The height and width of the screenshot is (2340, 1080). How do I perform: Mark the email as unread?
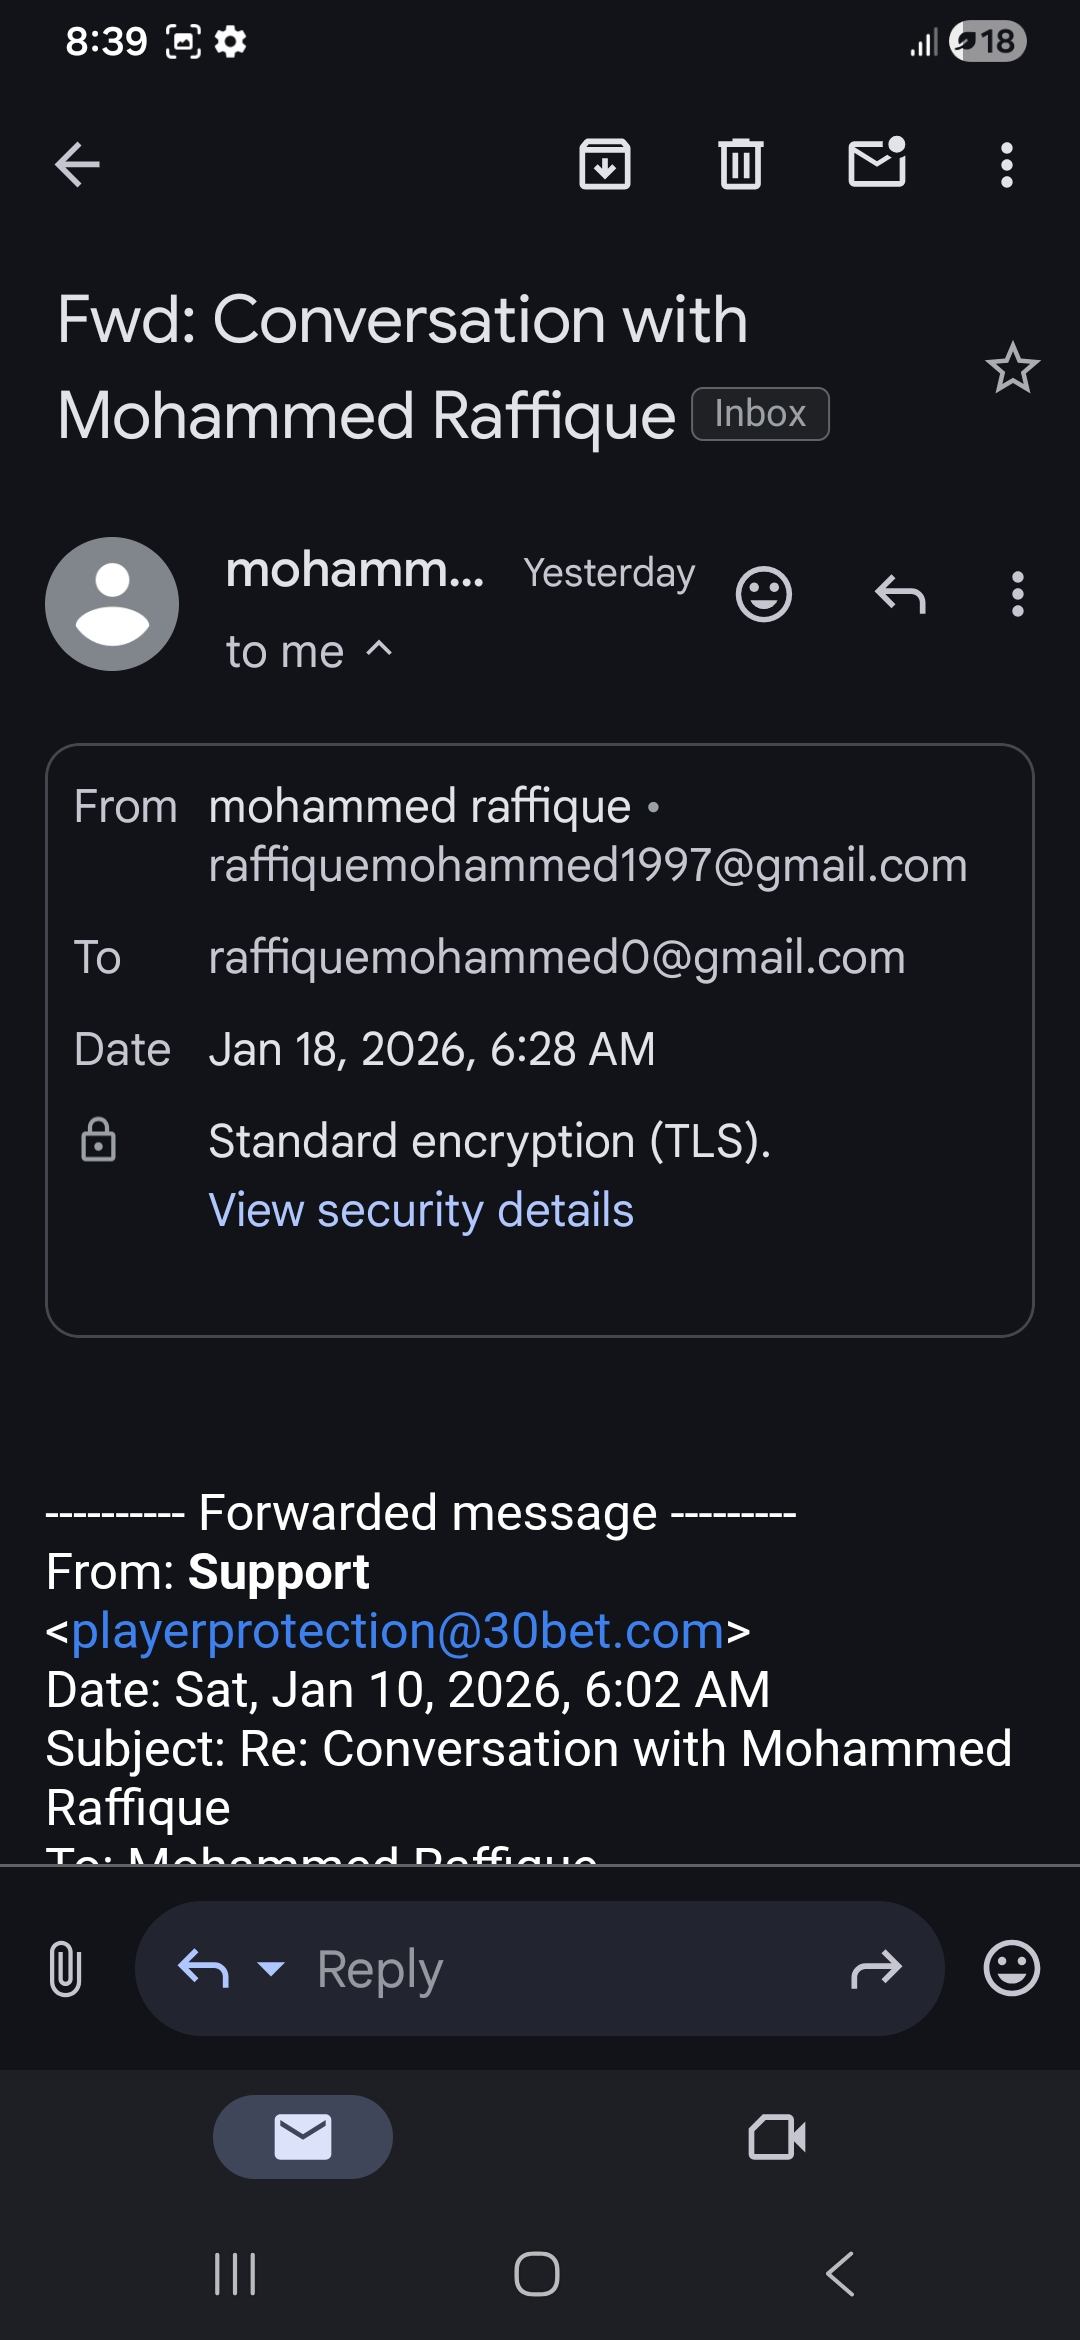coord(877,163)
